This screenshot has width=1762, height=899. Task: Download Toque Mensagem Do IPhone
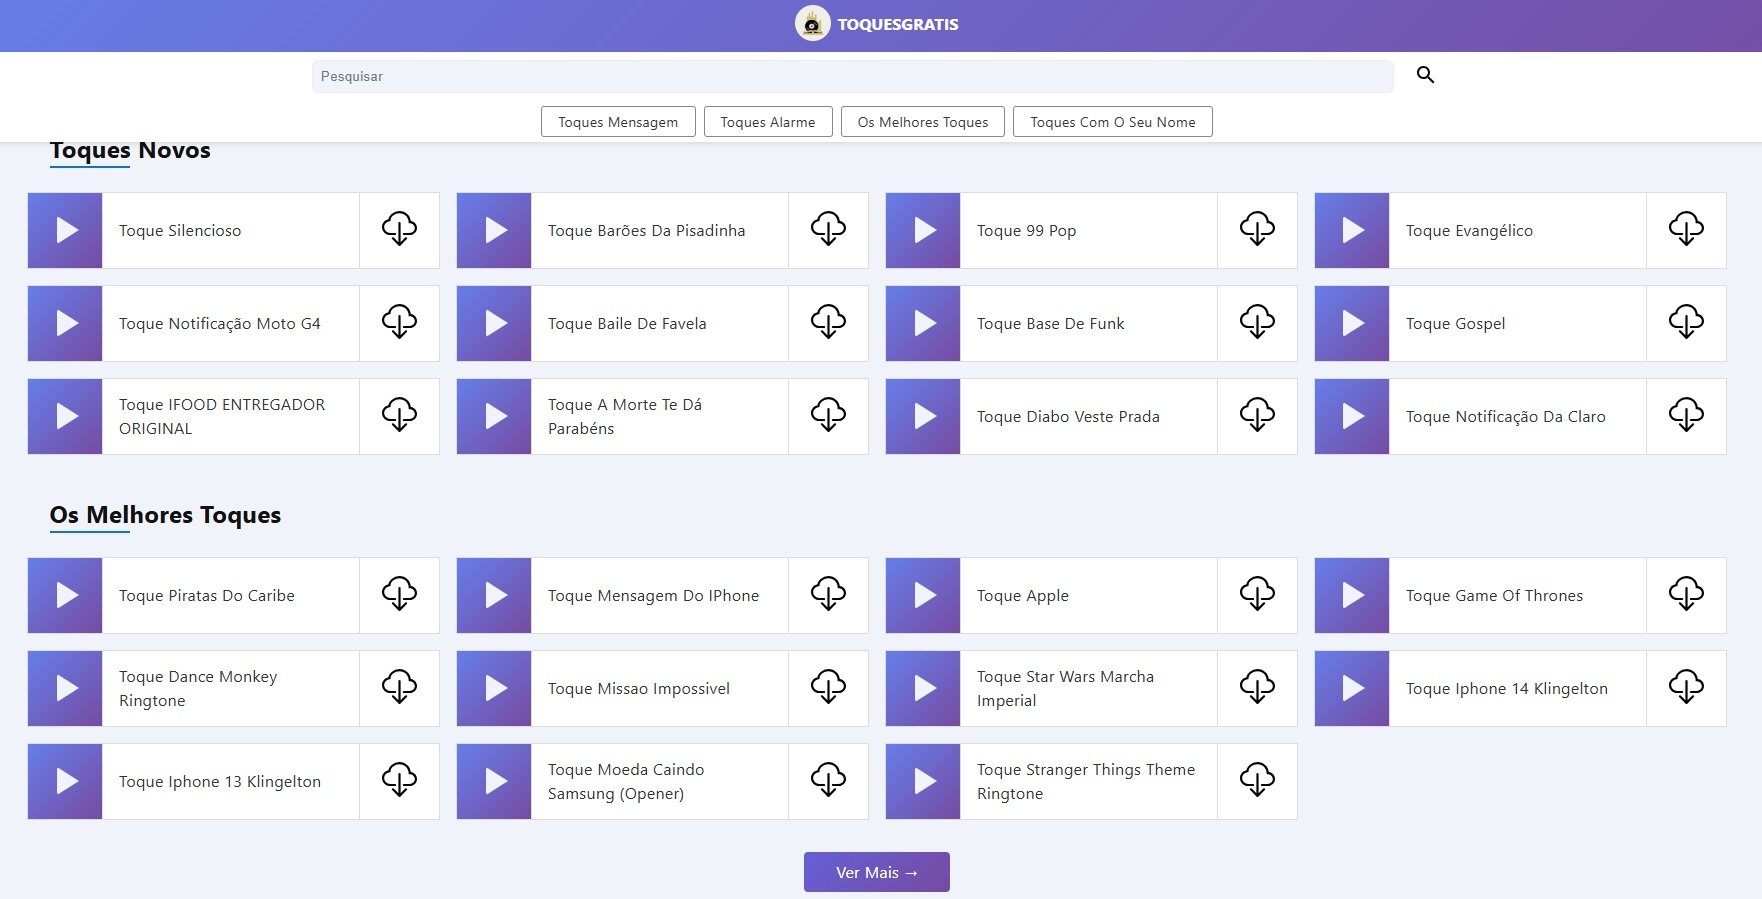click(828, 594)
